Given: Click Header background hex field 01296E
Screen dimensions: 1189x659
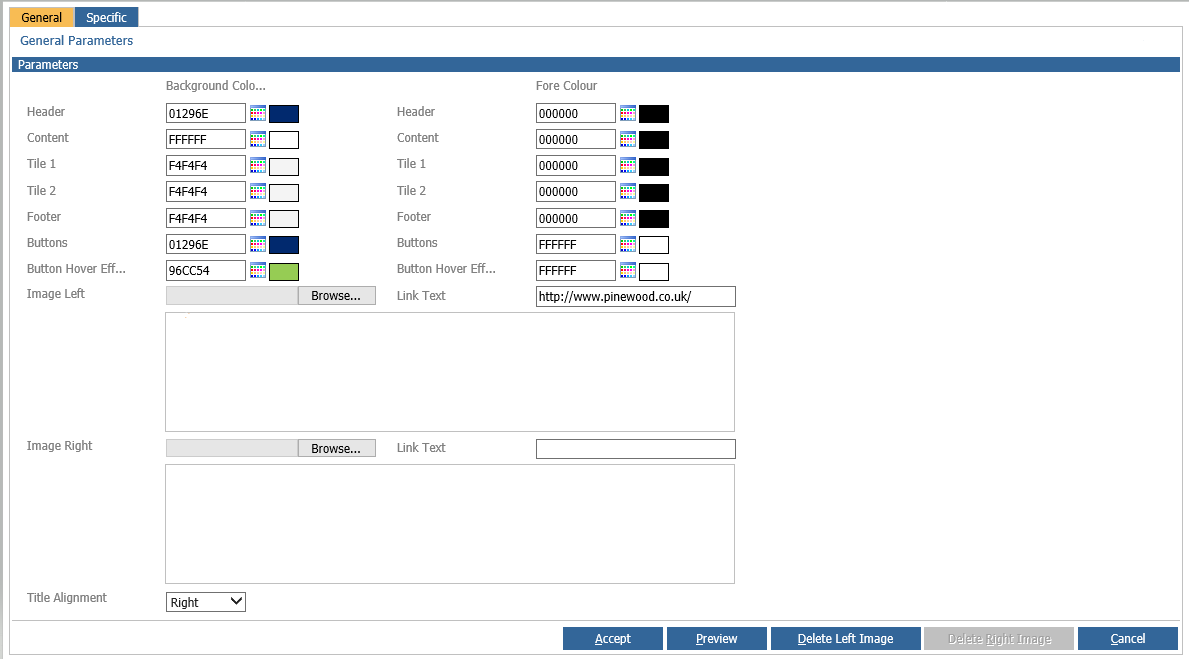Looking at the screenshot, I should point(205,113).
